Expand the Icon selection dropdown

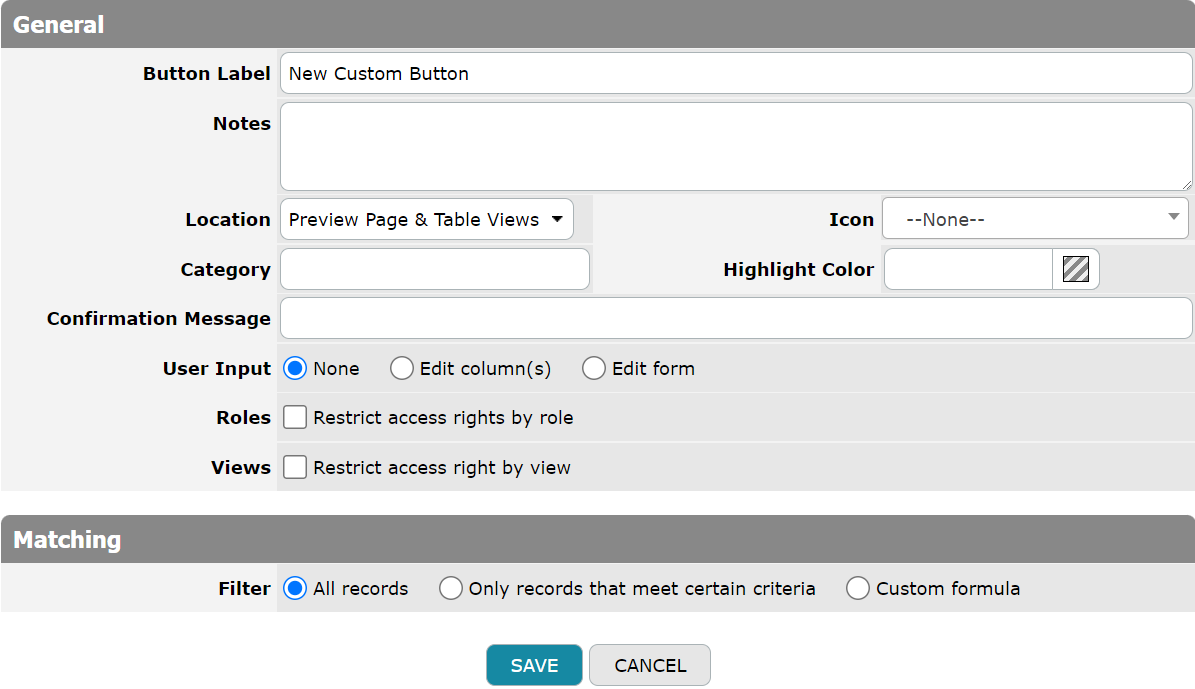[1035, 219]
